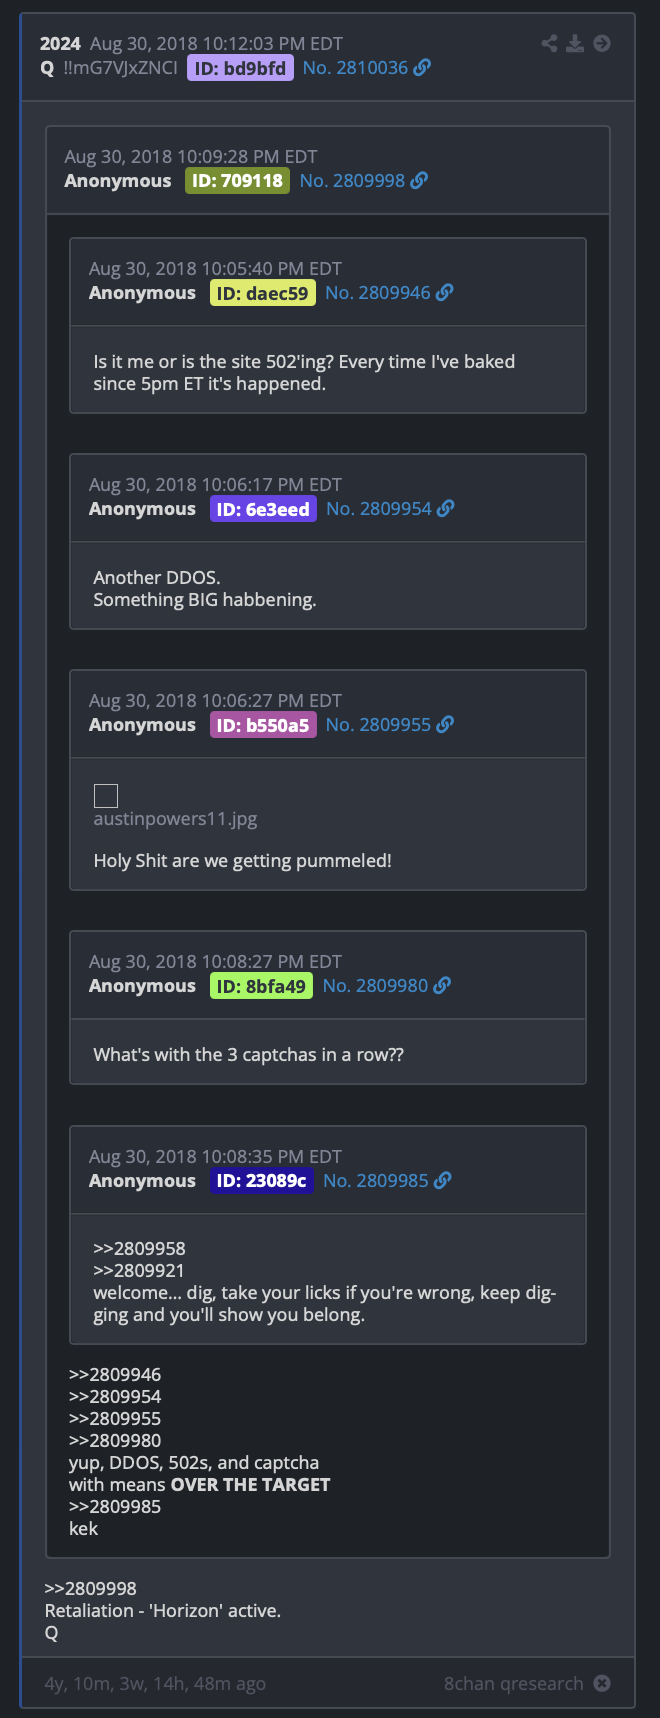The image size is (660, 1718).
Task: Click the ID: 8bfa49 badge
Action: (x=261, y=985)
